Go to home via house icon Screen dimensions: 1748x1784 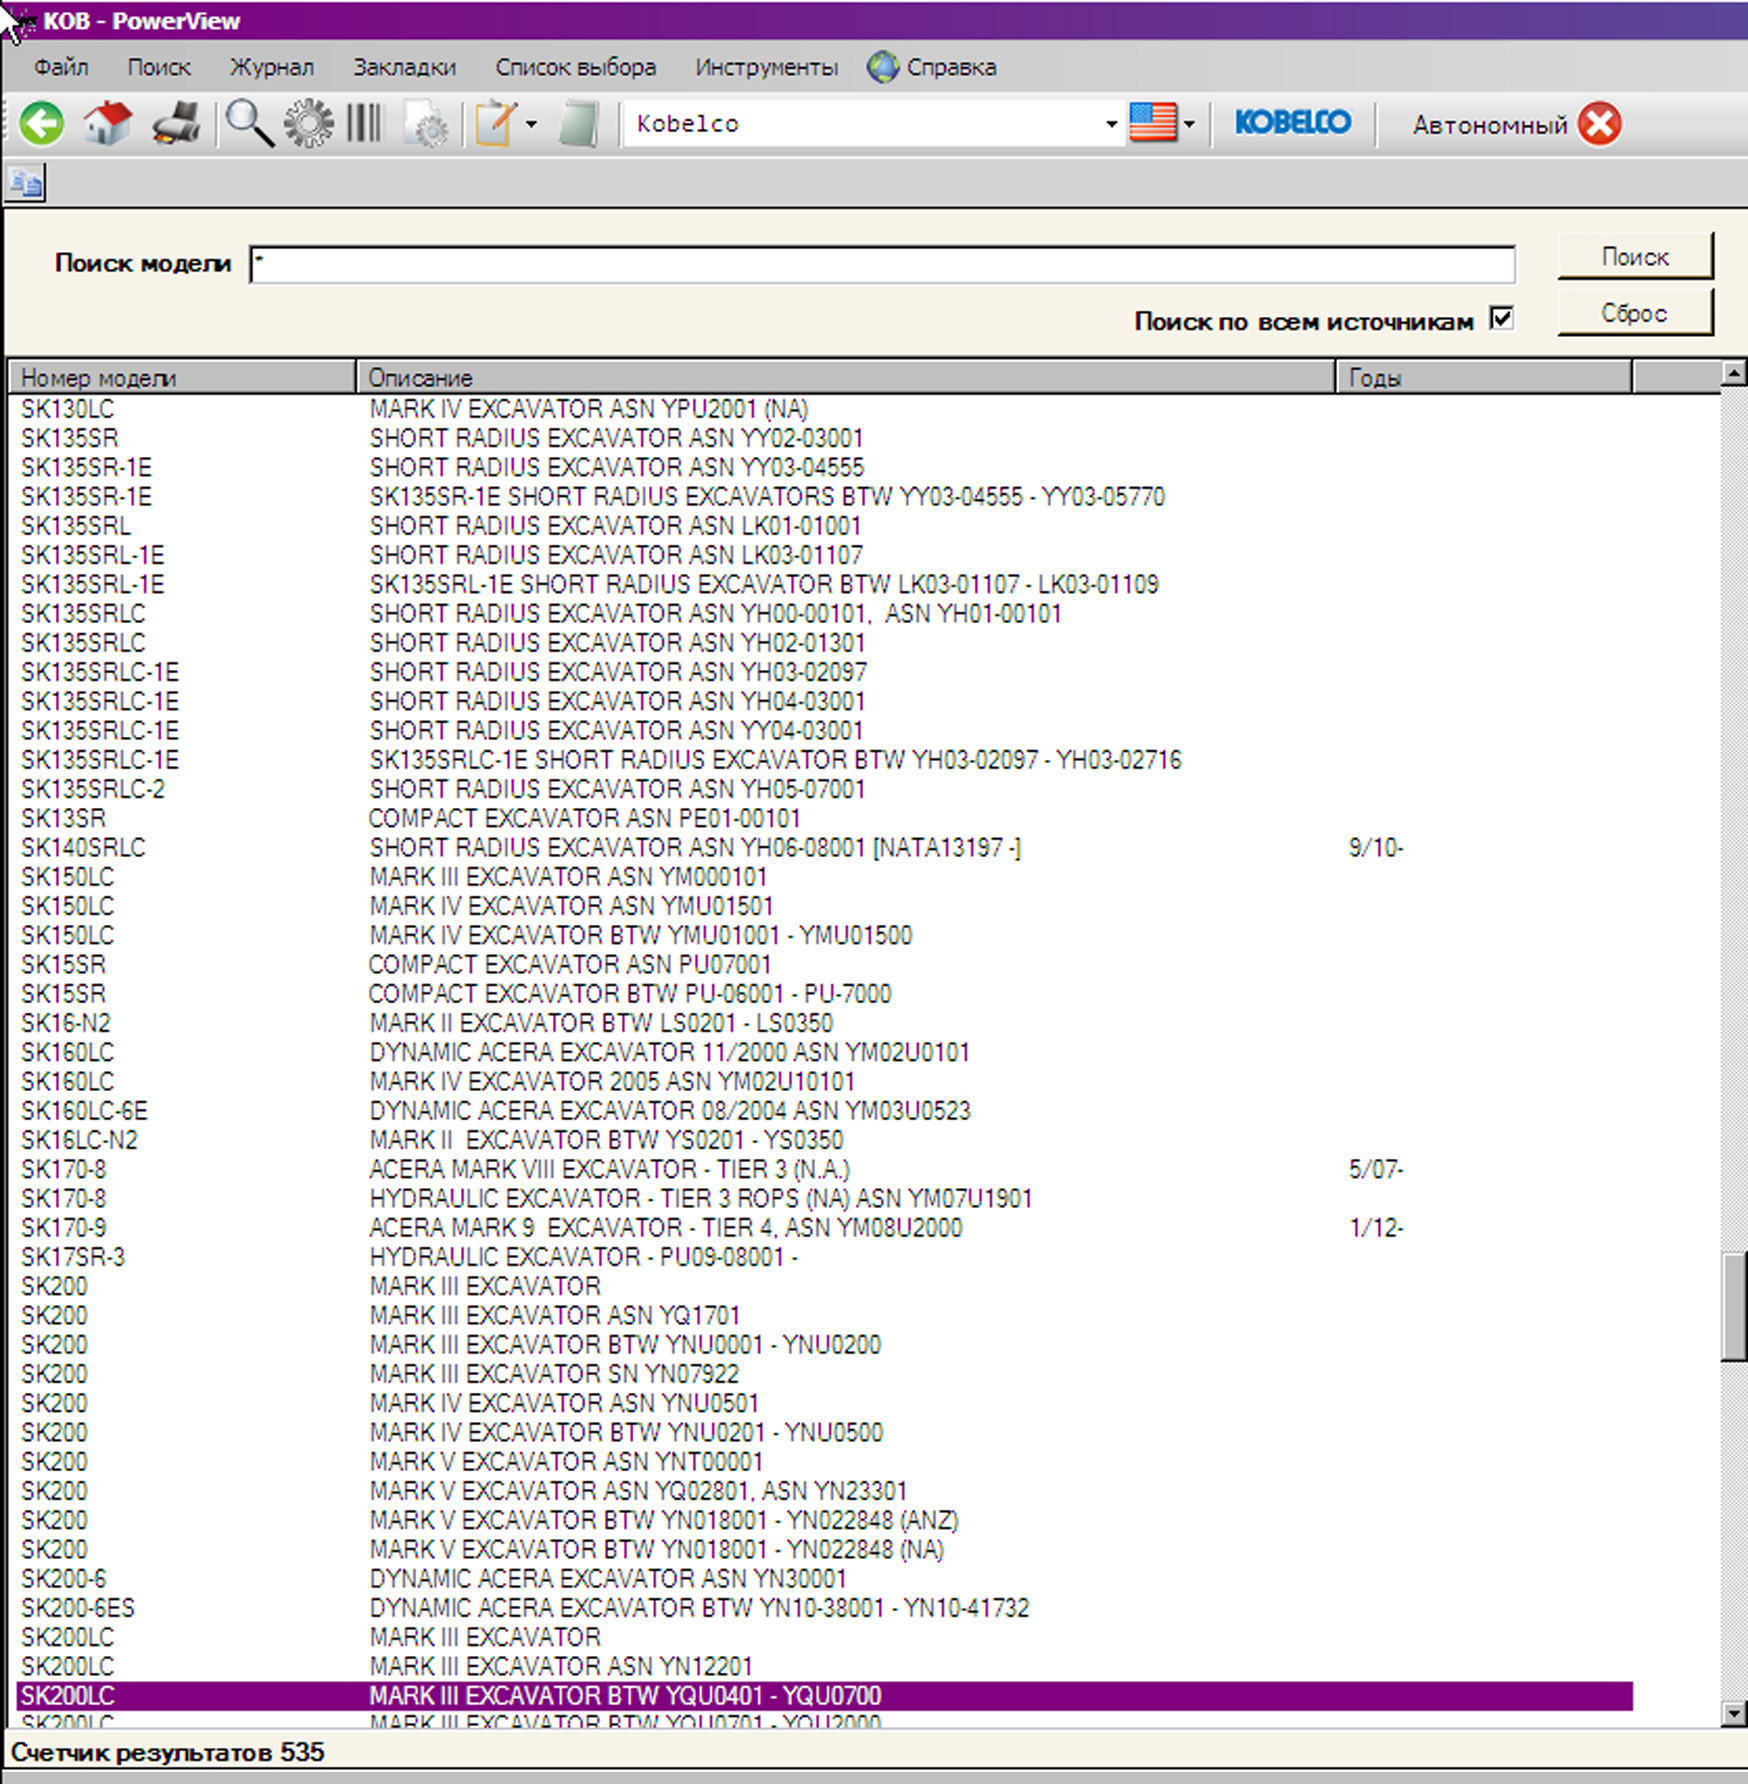click(x=108, y=124)
